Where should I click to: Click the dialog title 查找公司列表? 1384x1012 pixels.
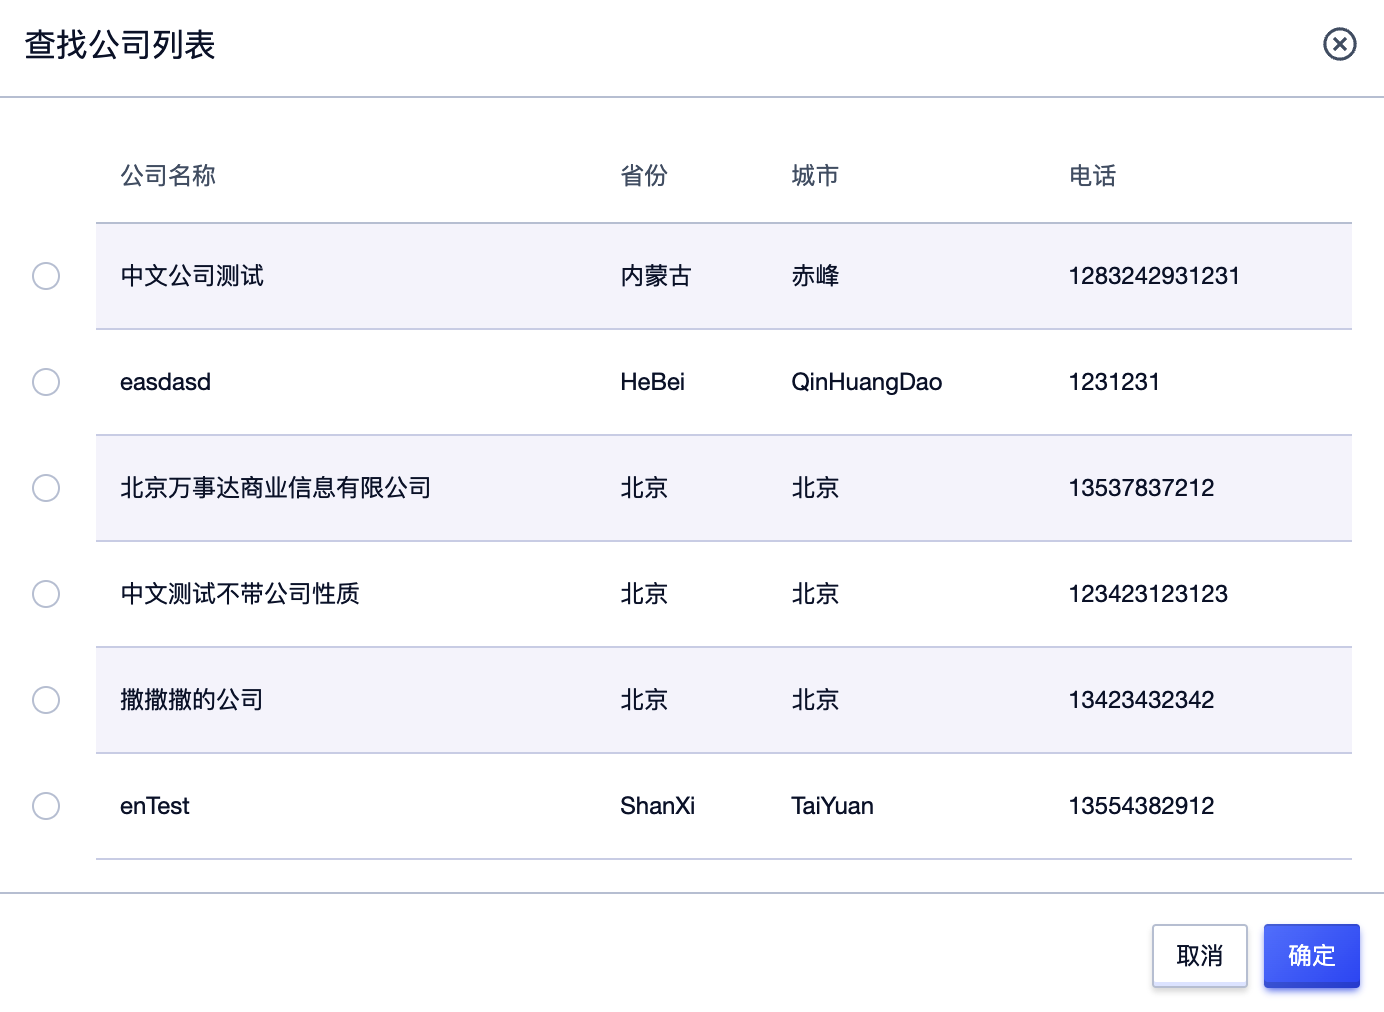click(x=119, y=45)
